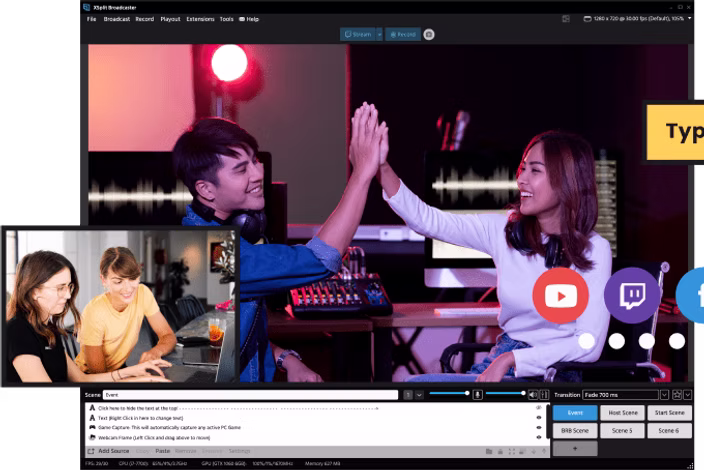Viewport: 704px width, 470px height.
Task: Add a new scene with plus button
Action: coord(575,448)
